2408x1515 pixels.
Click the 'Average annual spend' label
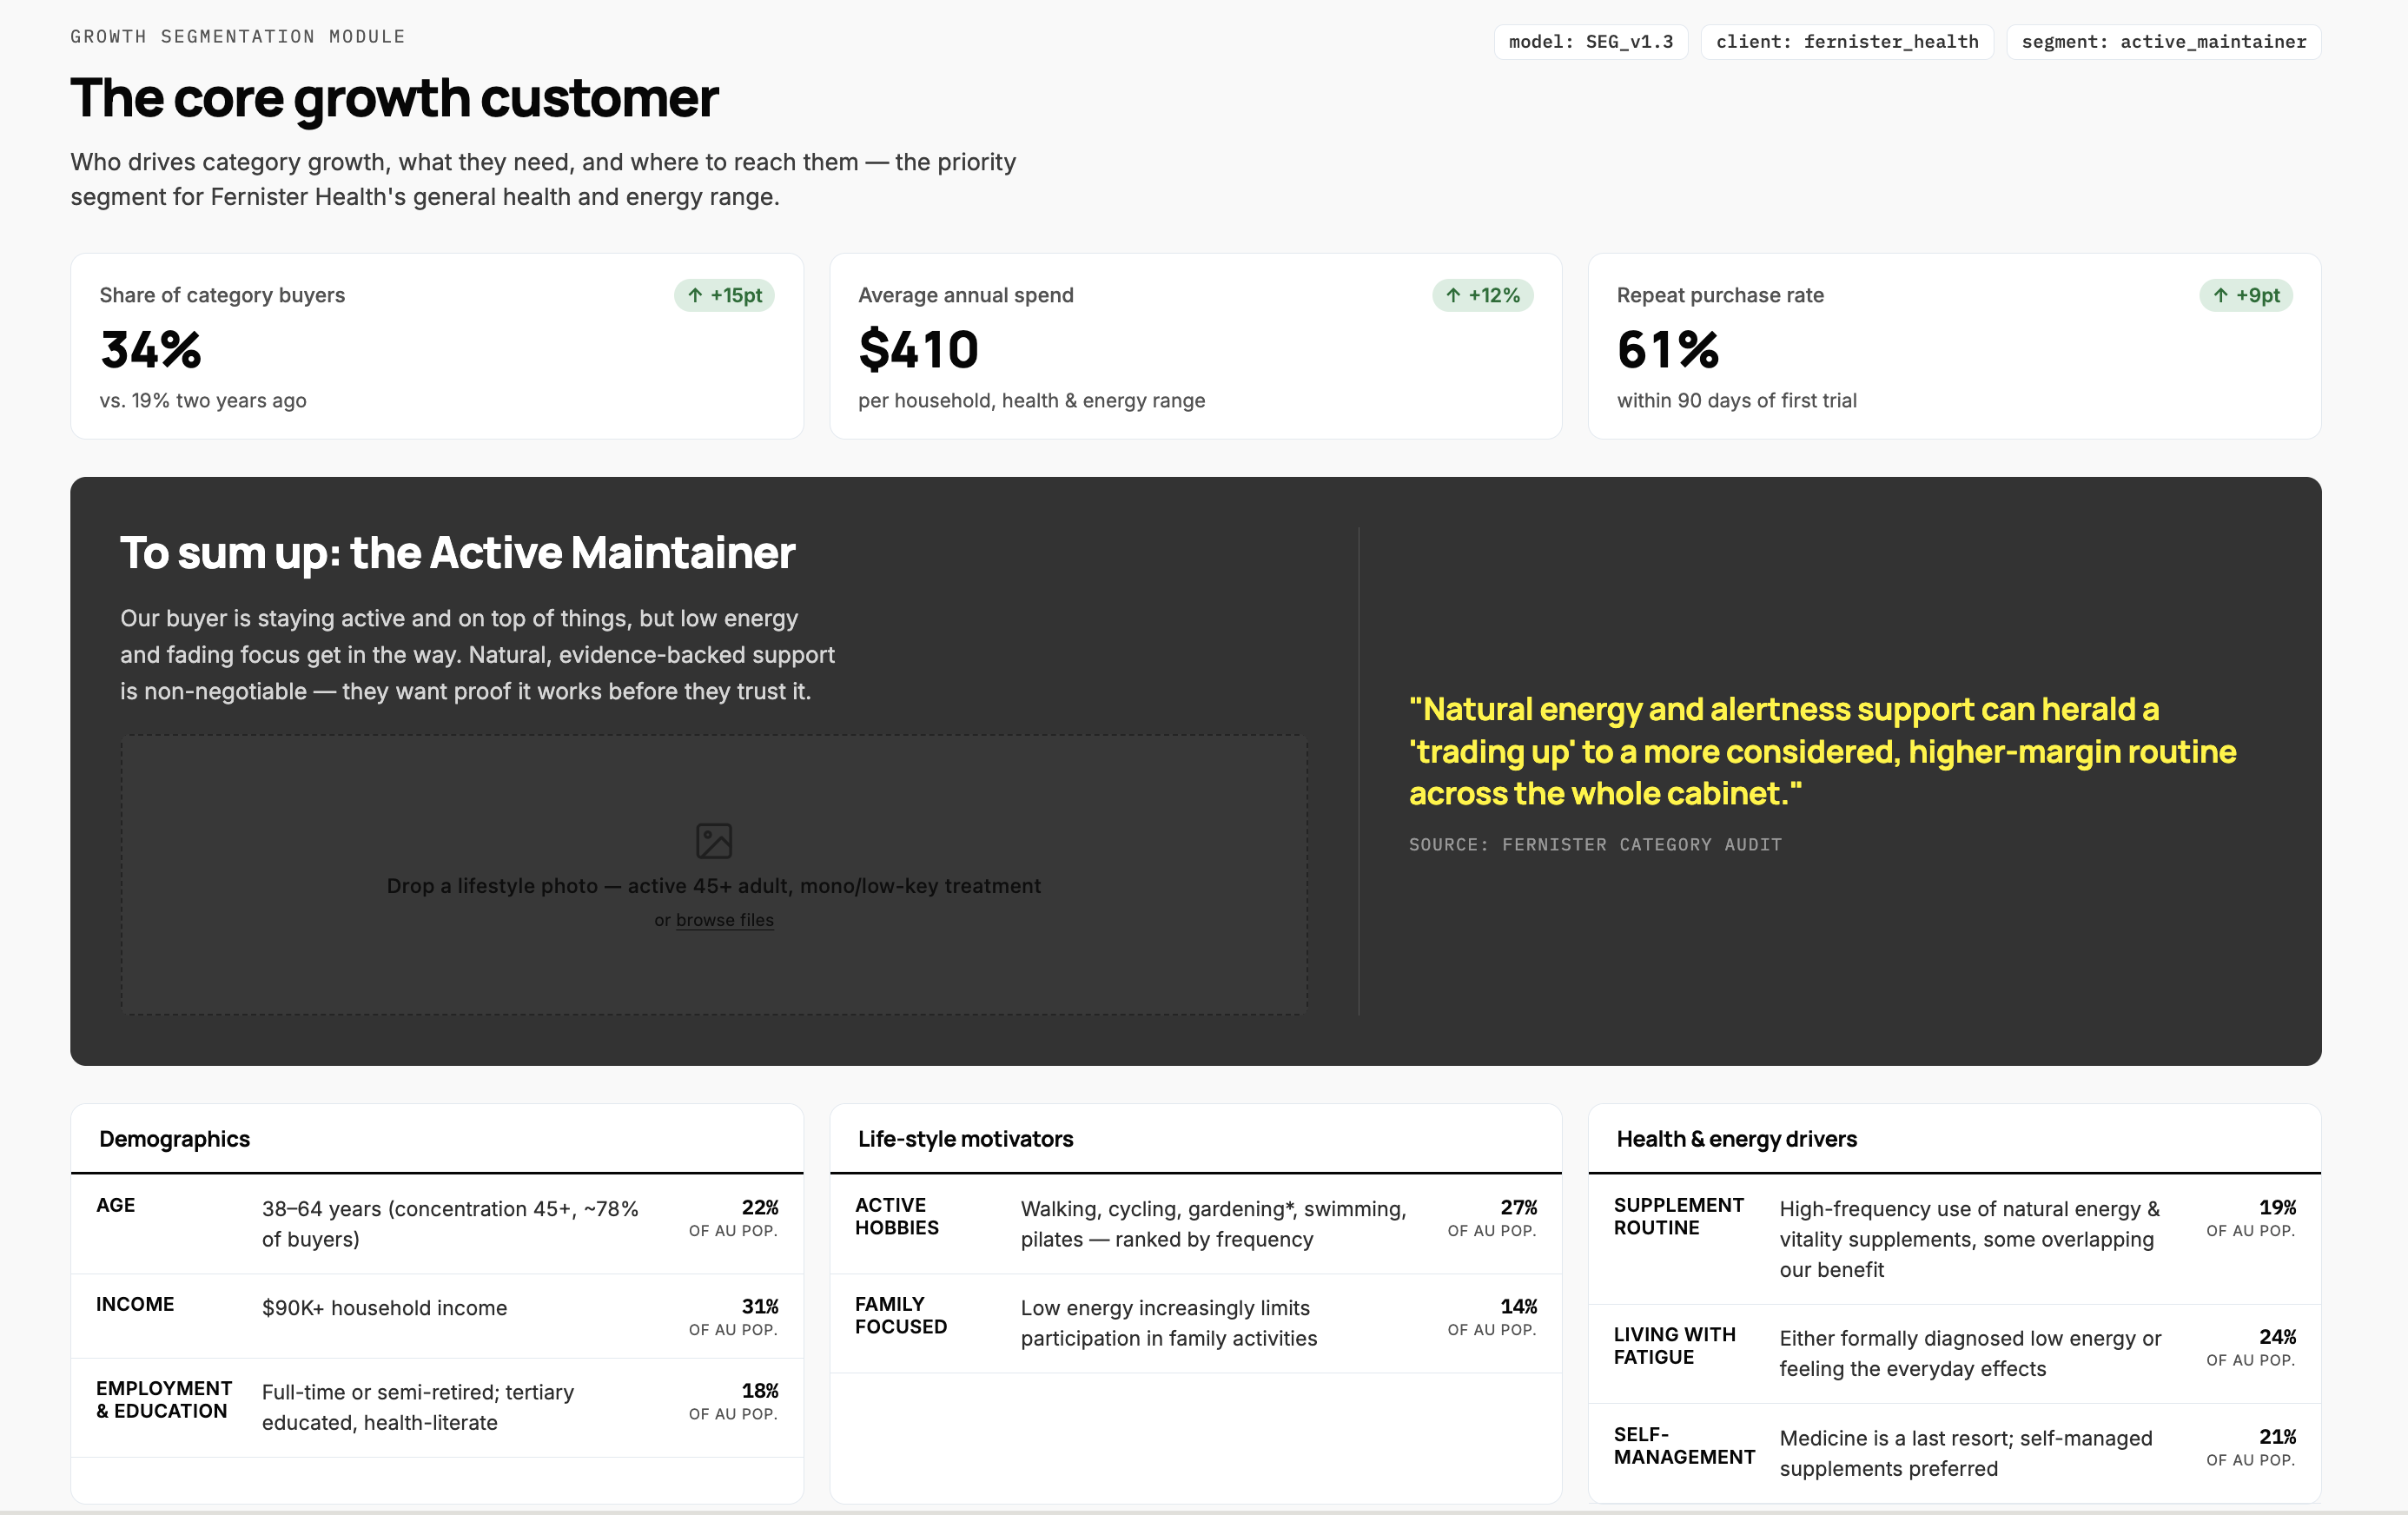pyautogui.click(x=965, y=295)
